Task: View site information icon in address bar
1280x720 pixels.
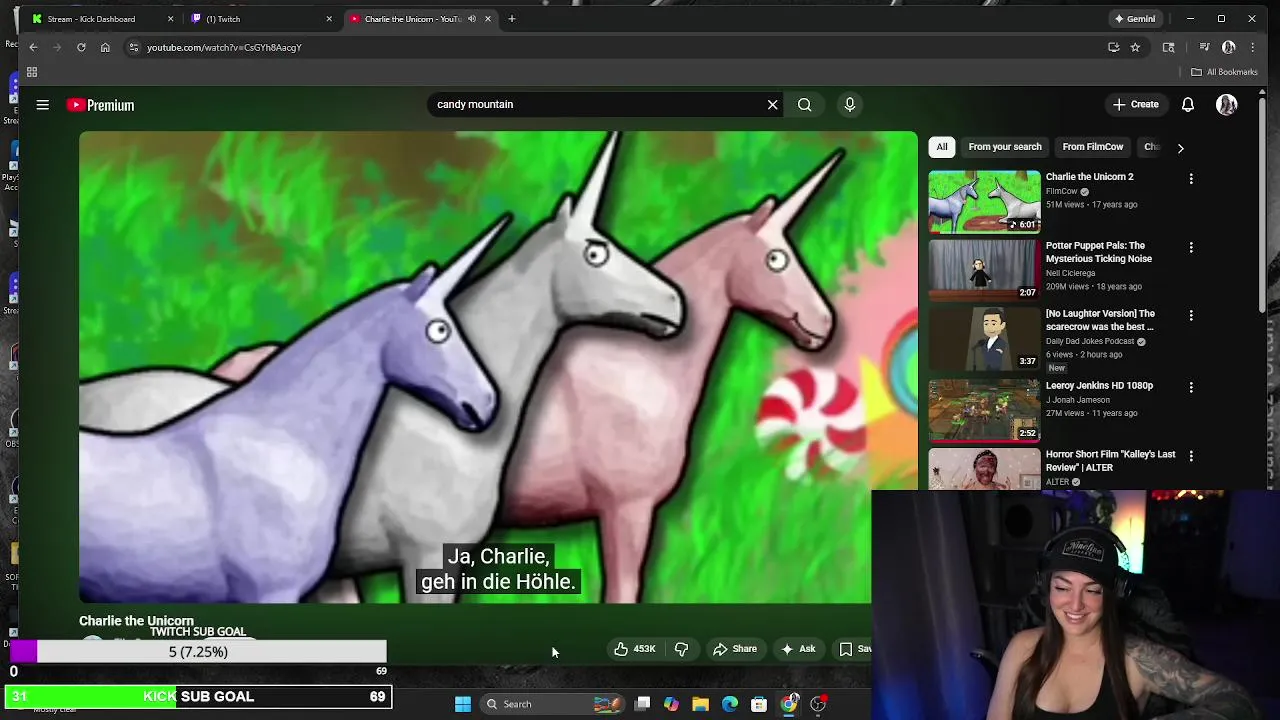Action: pos(134,47)
